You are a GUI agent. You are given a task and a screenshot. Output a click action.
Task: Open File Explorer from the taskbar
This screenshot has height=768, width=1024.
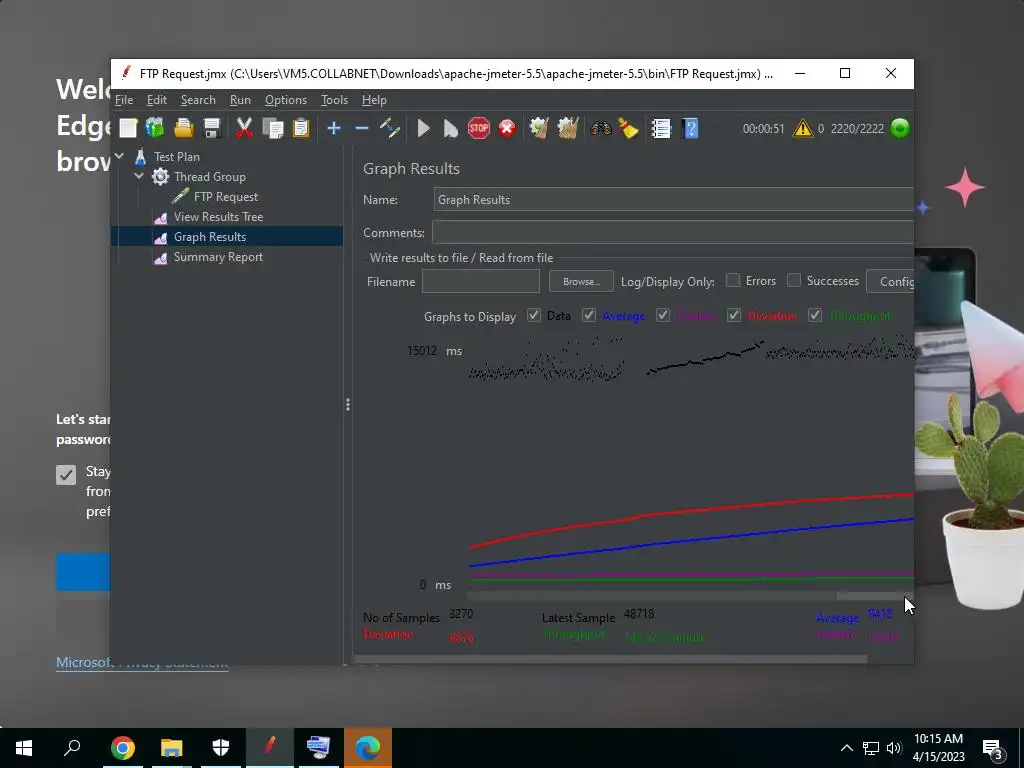(172, 748)
